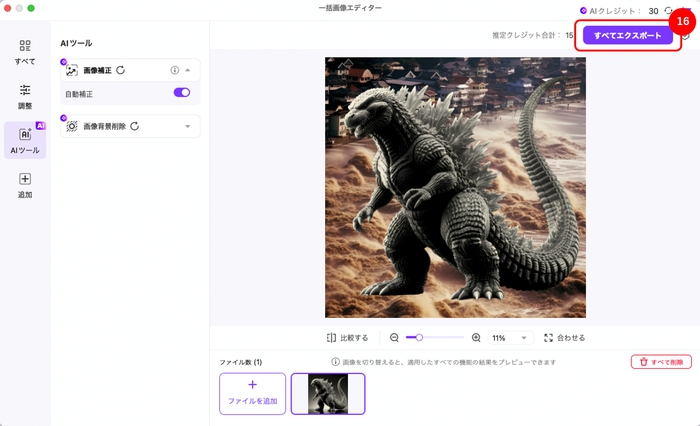Screen dimensions: 700x426
Task: Adjust the zoom slider handle
Action: (x=419, y=338)
